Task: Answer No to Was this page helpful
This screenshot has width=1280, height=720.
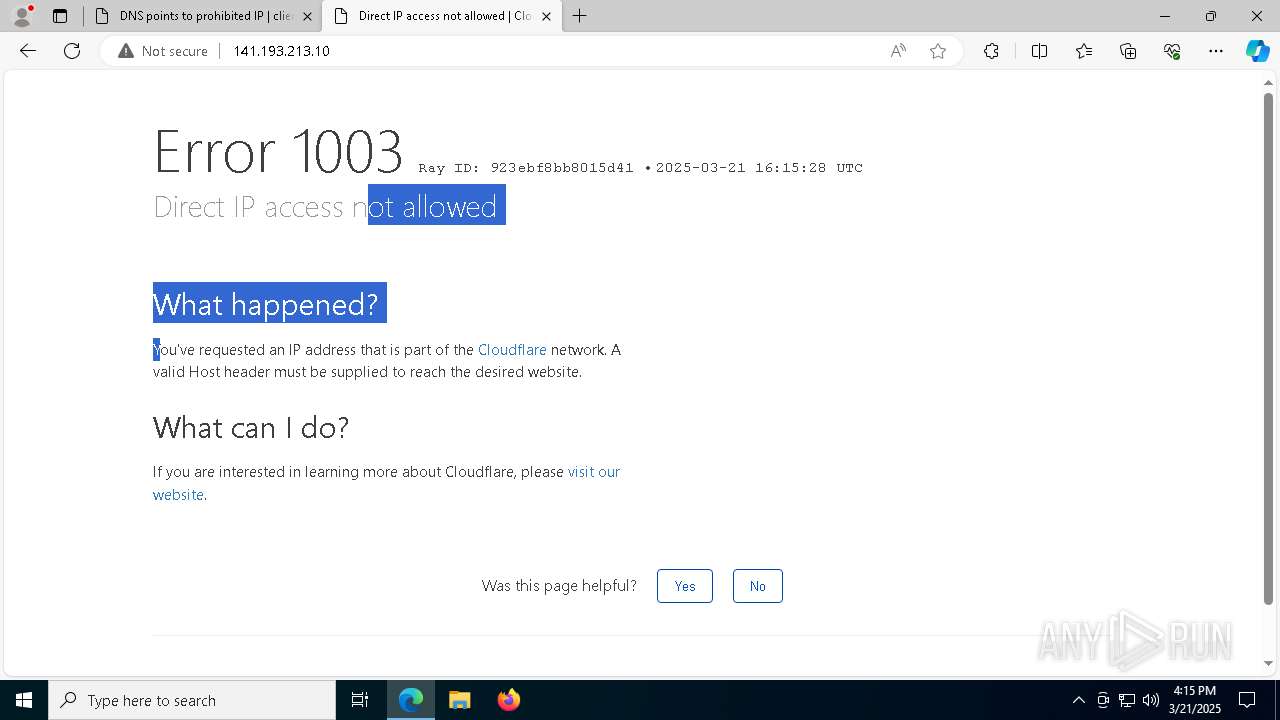Action: coord(758,586)
